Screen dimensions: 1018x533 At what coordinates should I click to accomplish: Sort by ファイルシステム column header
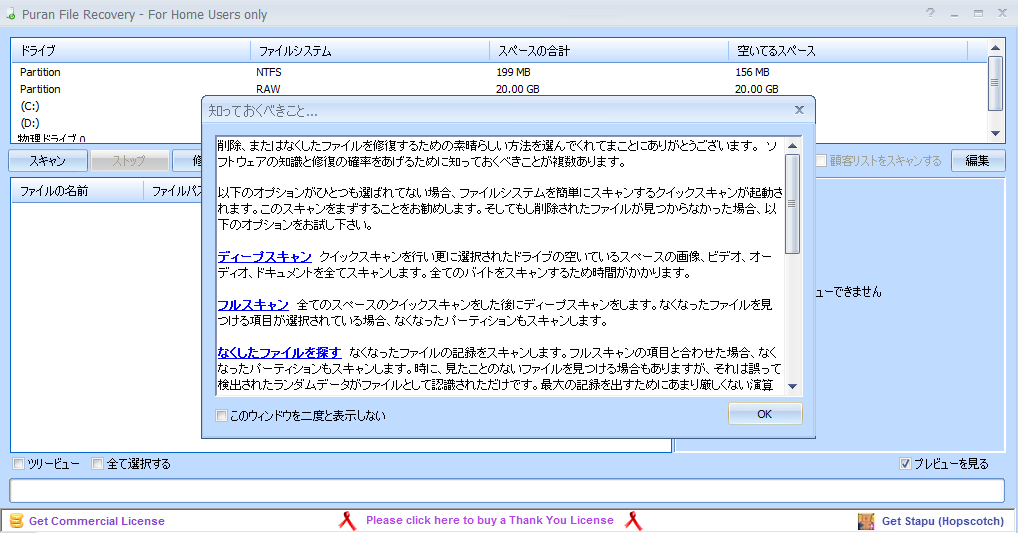pos(370,51)
